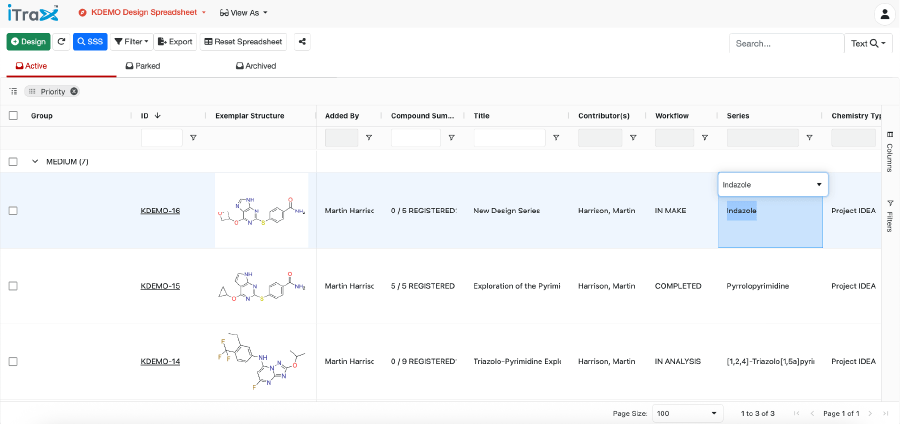The width and height of the screenshot is (900, 424).
Task: Open the row grouping icon beside Priority
Action: point(14,92)
